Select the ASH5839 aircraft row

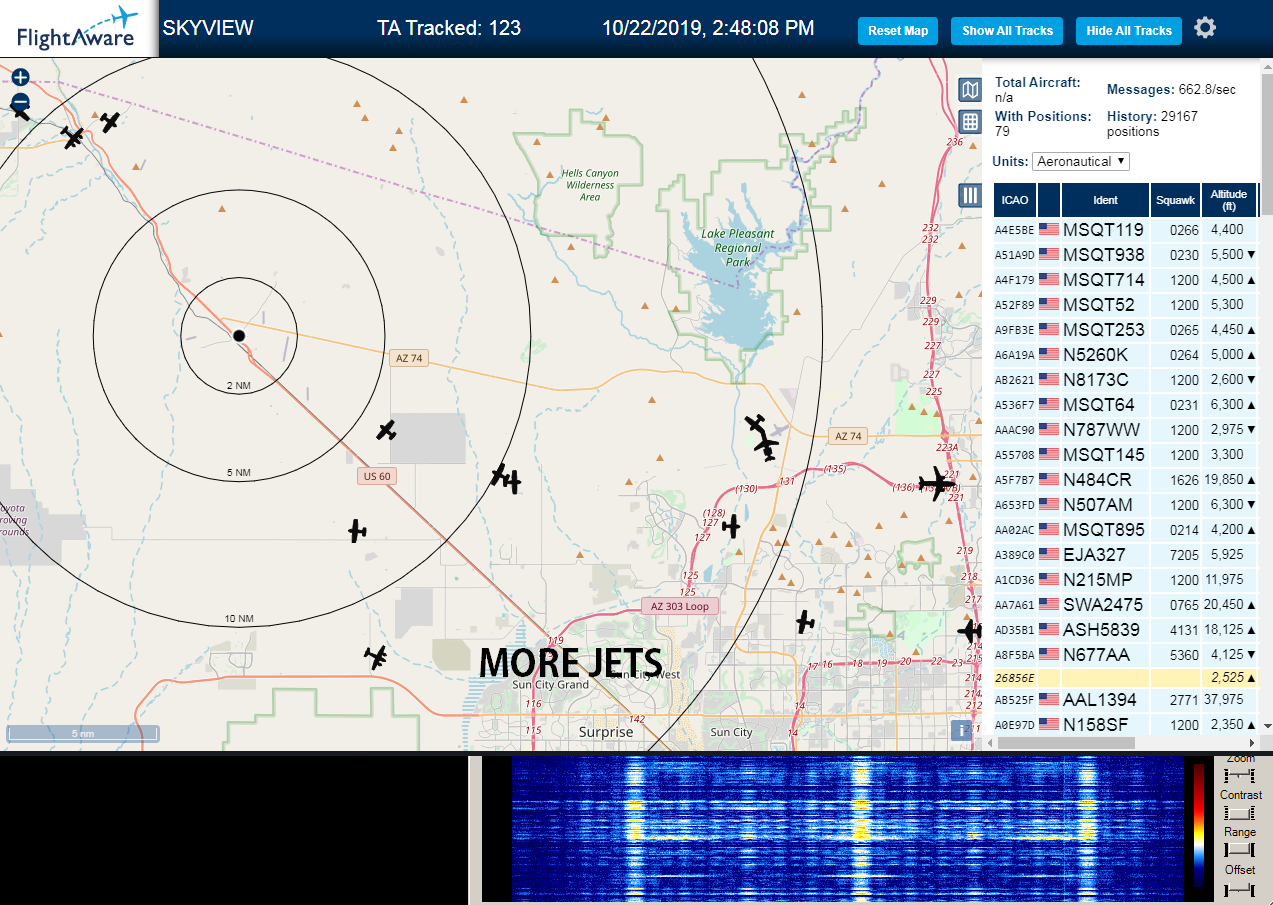tap(1125, 629)
